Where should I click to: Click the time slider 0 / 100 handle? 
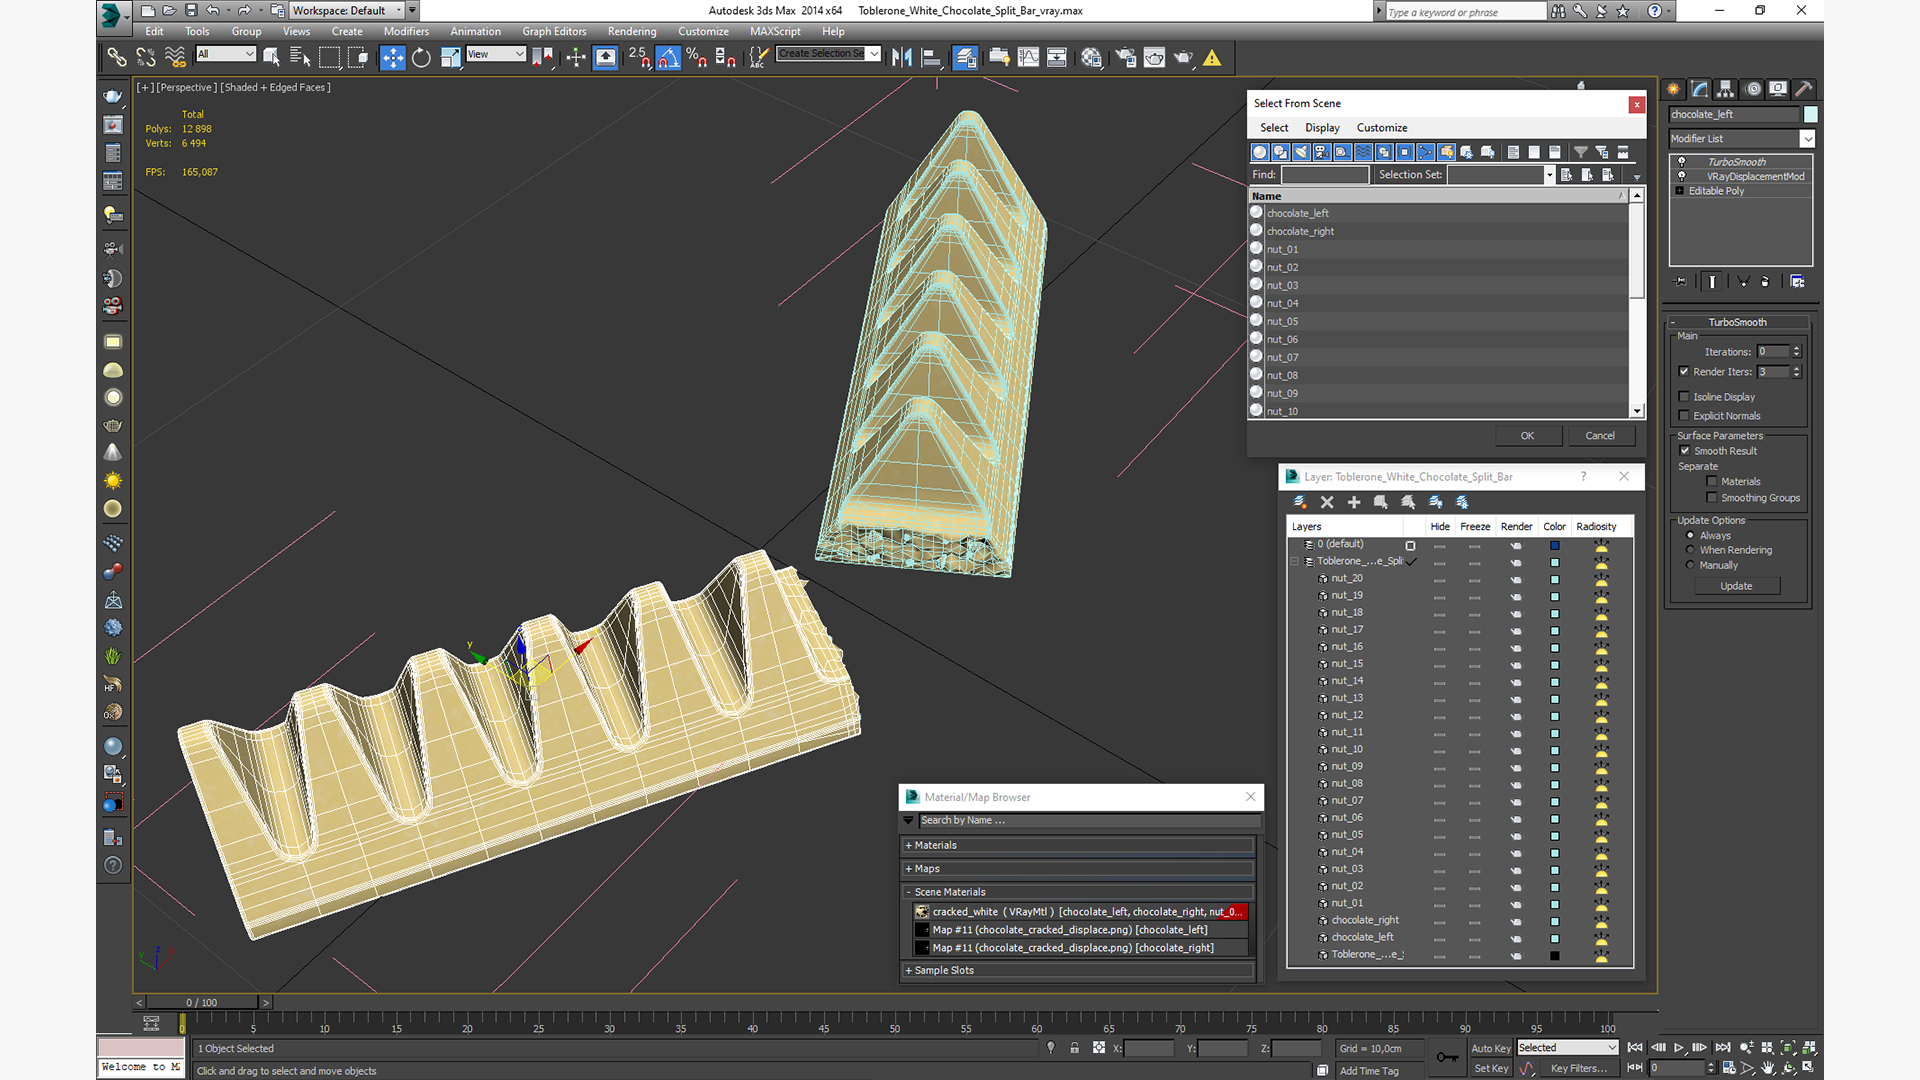point(201,1002)
